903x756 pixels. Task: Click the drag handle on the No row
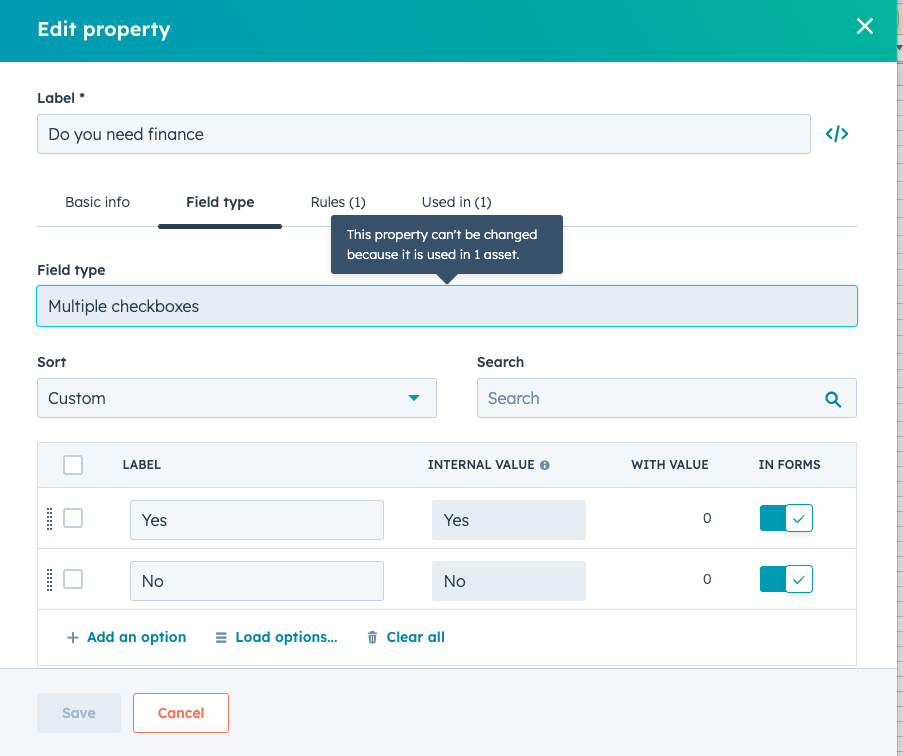click(x=51, y=579)
